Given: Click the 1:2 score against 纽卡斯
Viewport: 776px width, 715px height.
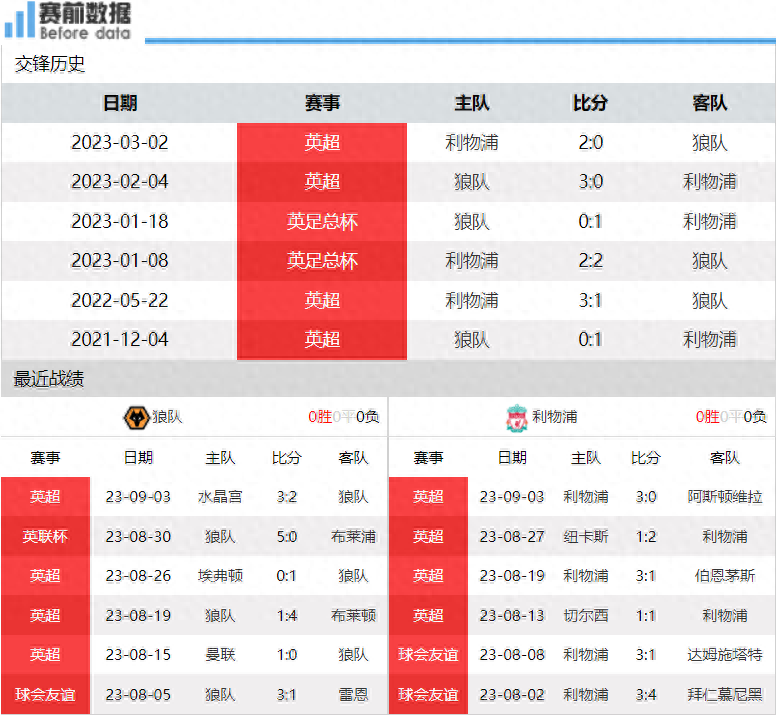Looking at the screenshot, I should (x=646, y=536).
